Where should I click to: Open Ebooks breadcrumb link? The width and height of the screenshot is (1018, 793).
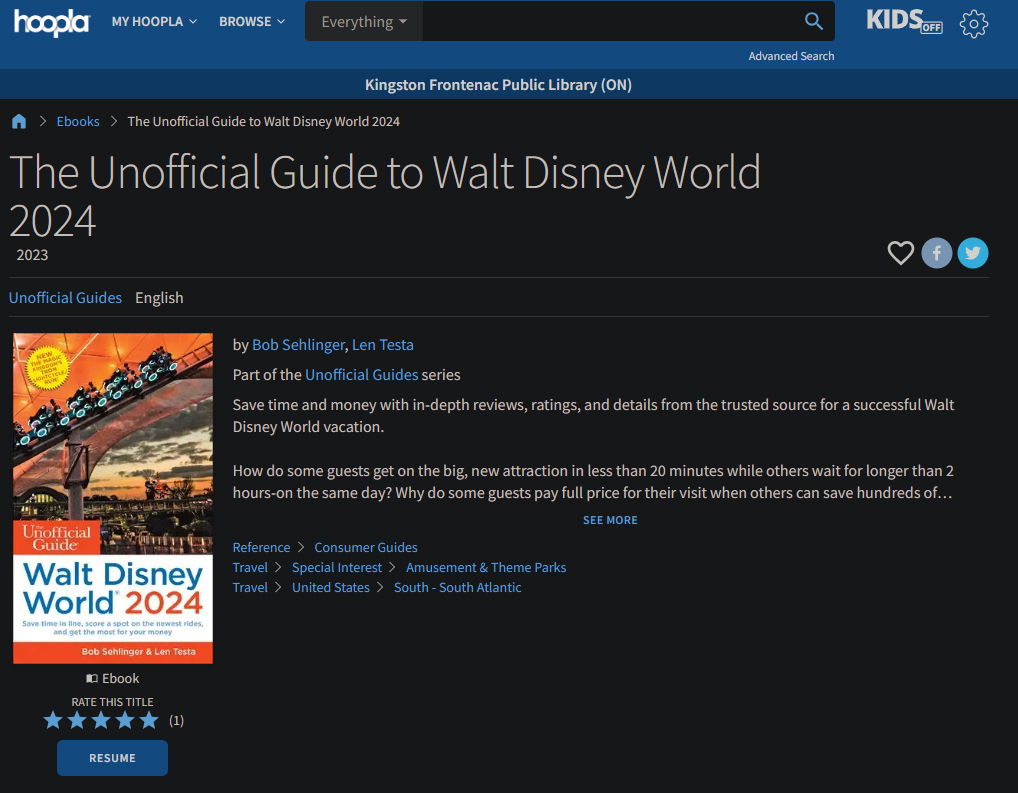click(x=78, y=121)
